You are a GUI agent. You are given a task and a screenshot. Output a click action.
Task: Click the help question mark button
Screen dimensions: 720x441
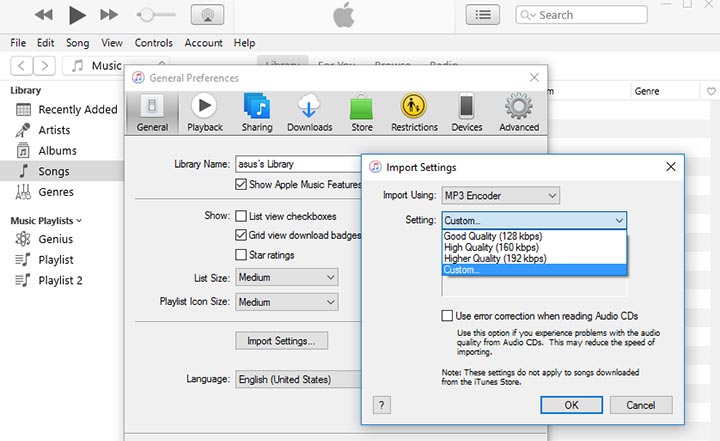382,405
